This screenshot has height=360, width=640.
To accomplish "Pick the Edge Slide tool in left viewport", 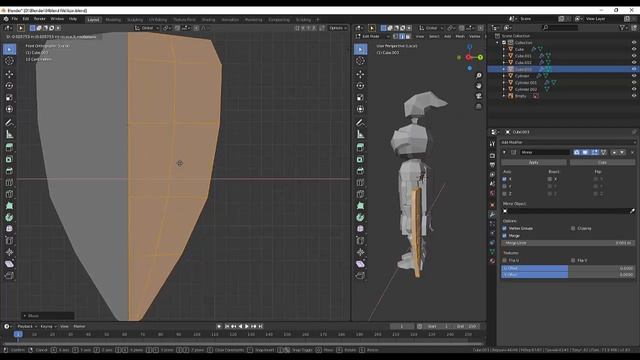I will click(x=9, y=240).
